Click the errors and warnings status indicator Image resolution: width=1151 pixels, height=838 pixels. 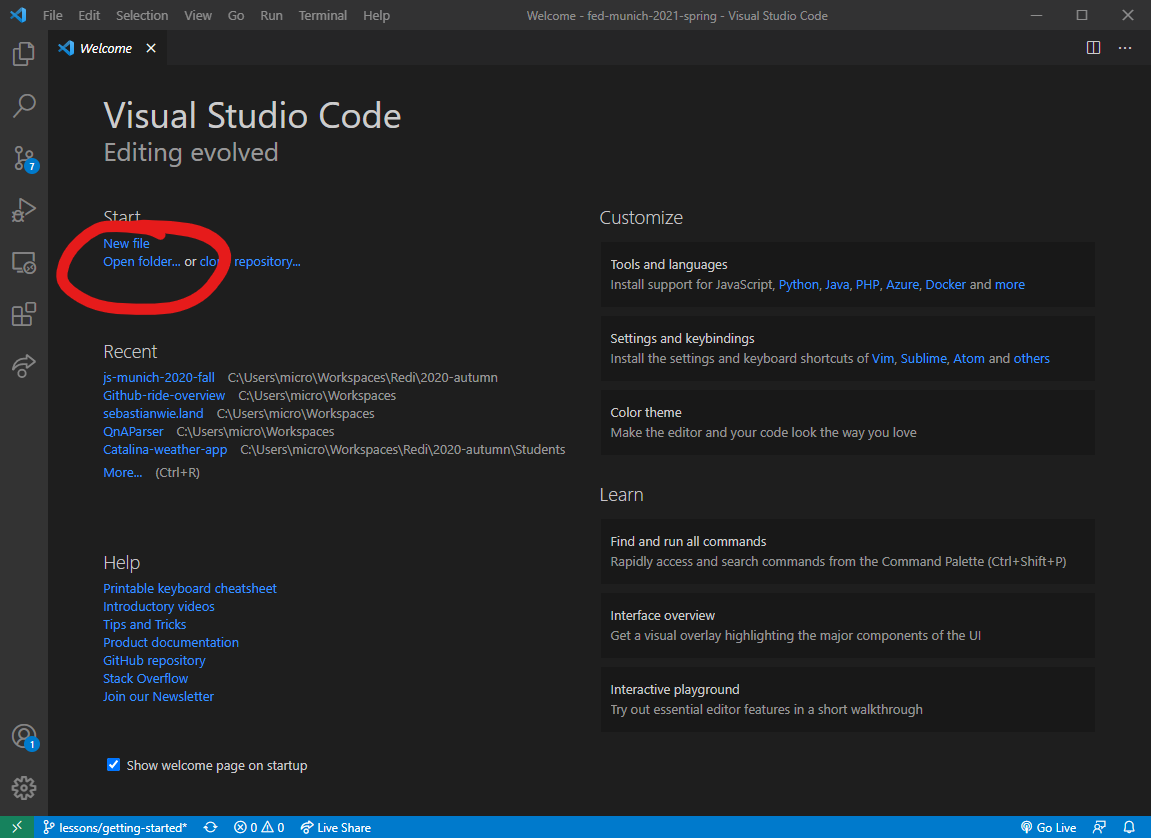(258, 827)
